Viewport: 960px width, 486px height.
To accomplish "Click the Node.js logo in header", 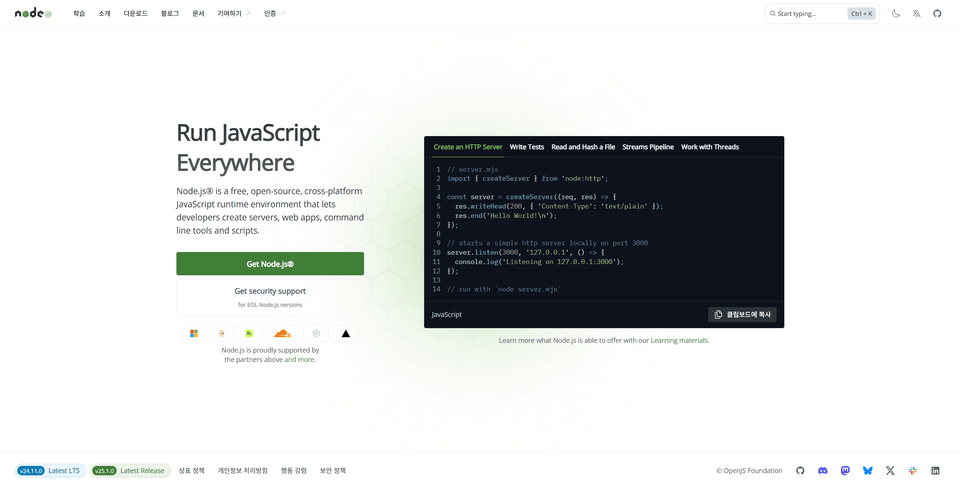I will point(34,13).
